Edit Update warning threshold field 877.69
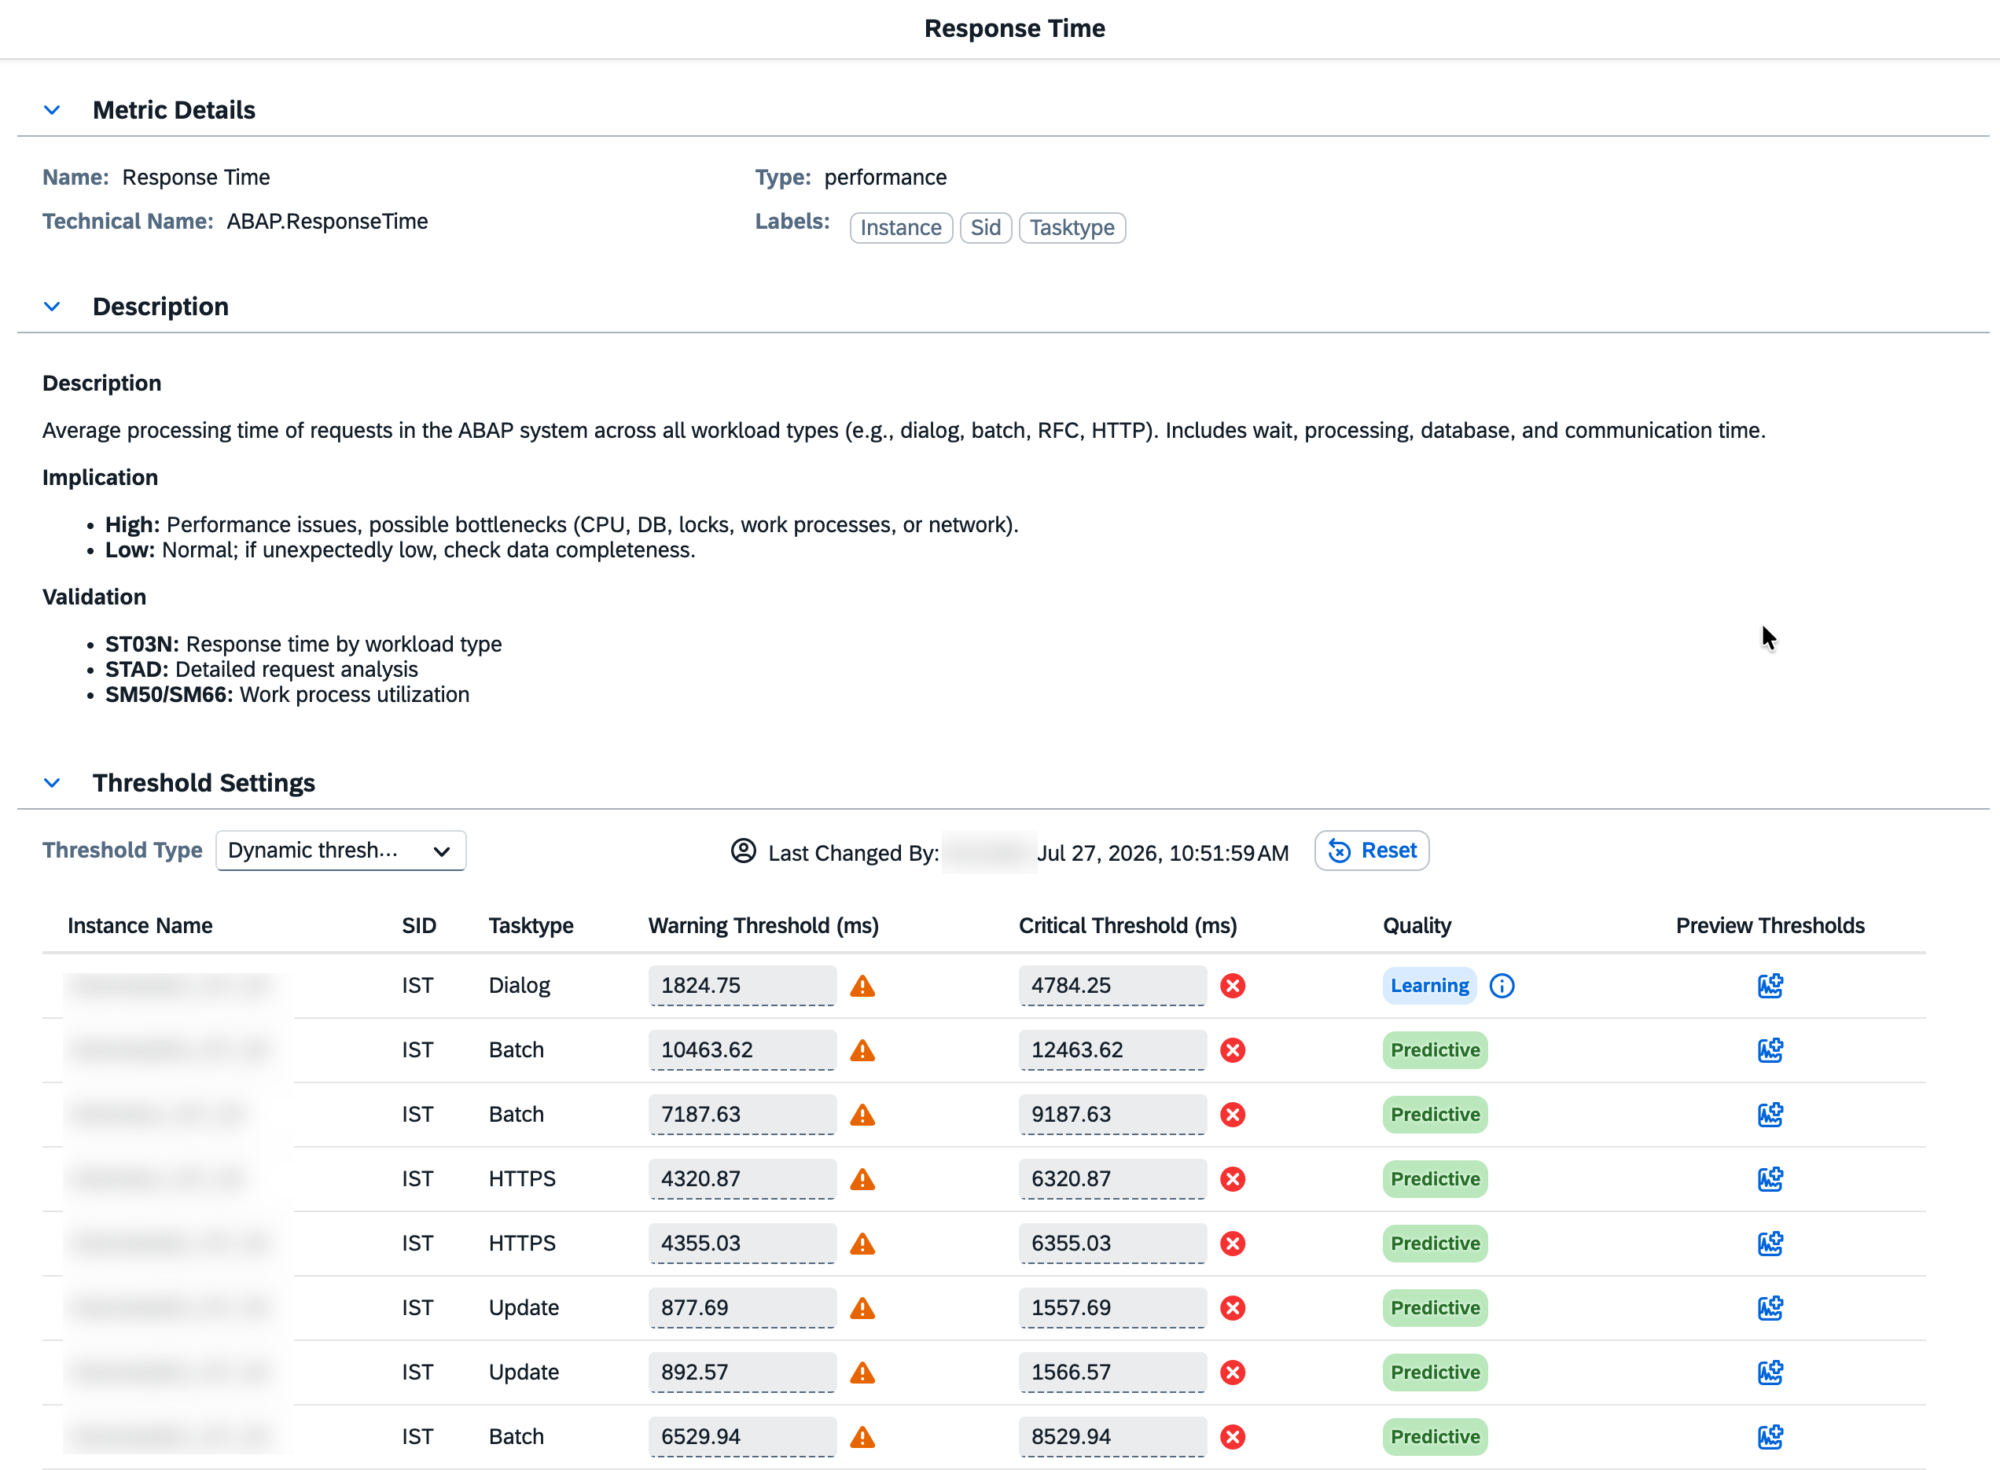 tap(742, 1308)
